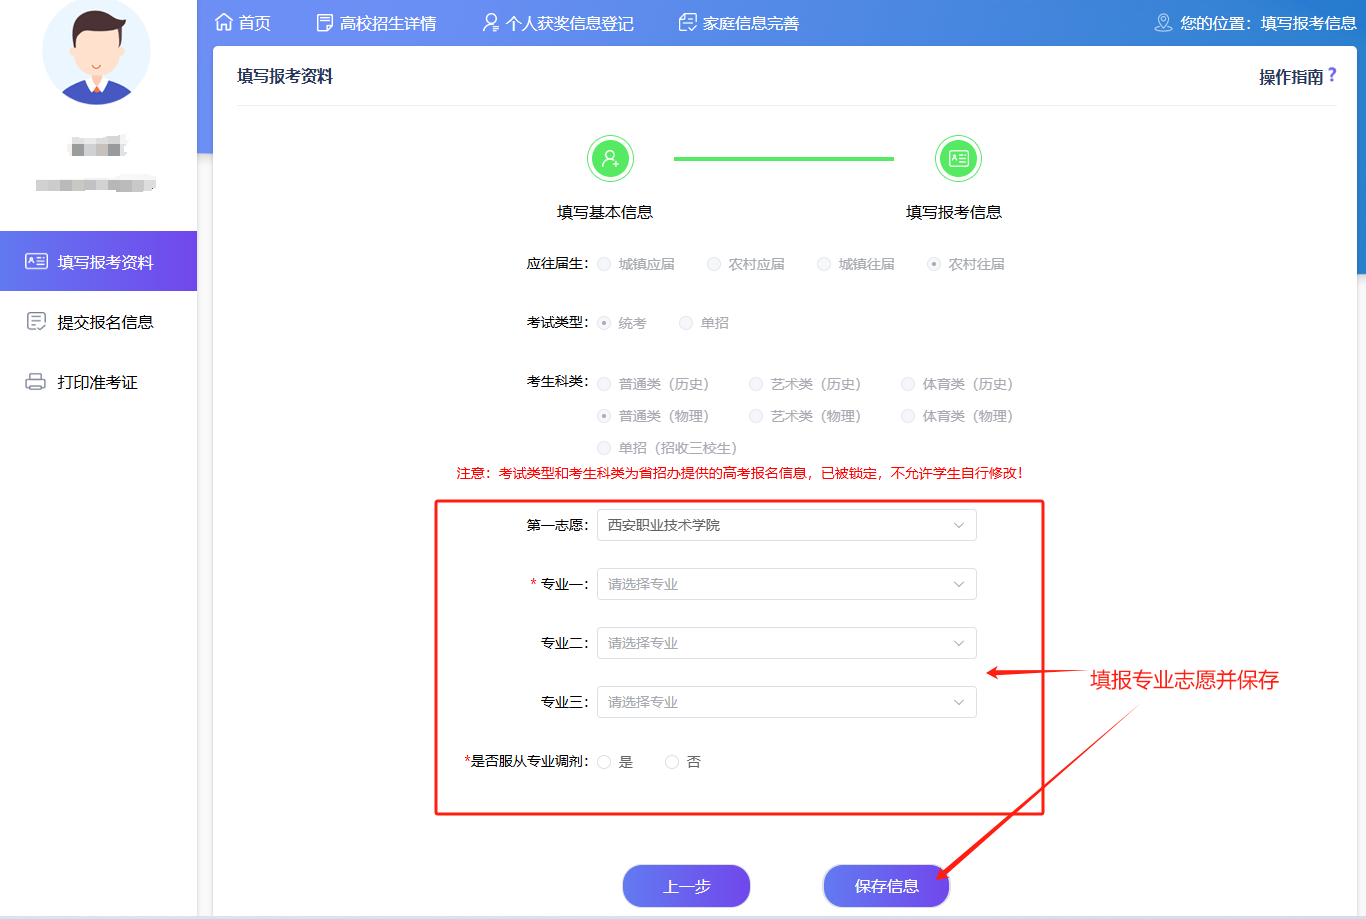Screen dimensions: 1366x919
Task: Select 否 for 是否服从专业调剂
Action: (x=672, y=762)
